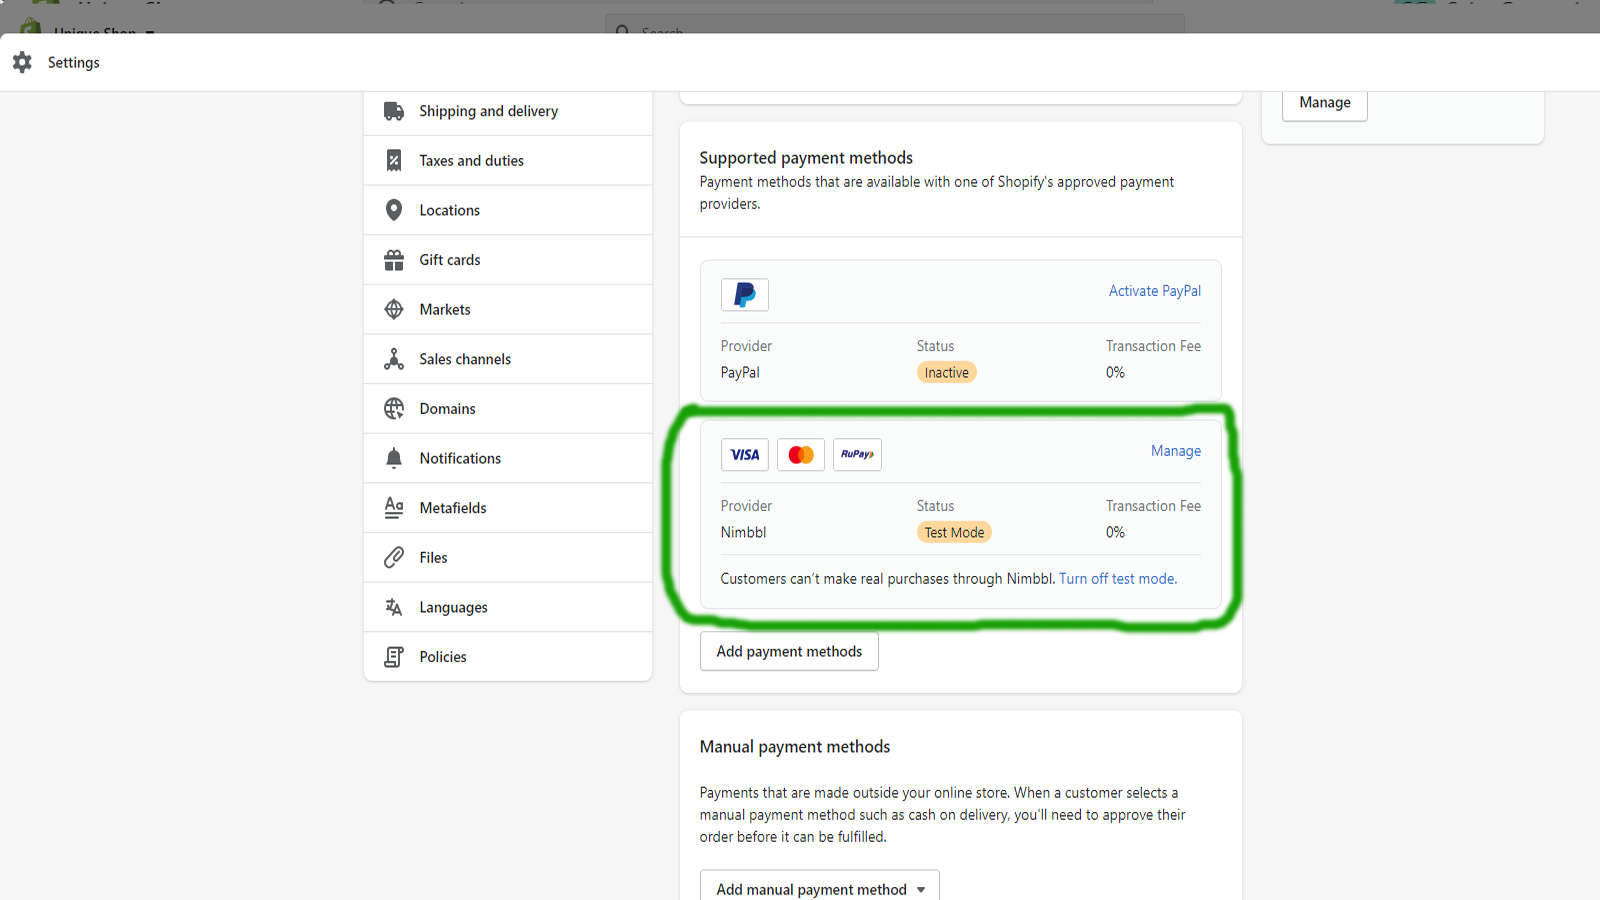
Task: Click the Domains globe icon
Action: [394, 408]
